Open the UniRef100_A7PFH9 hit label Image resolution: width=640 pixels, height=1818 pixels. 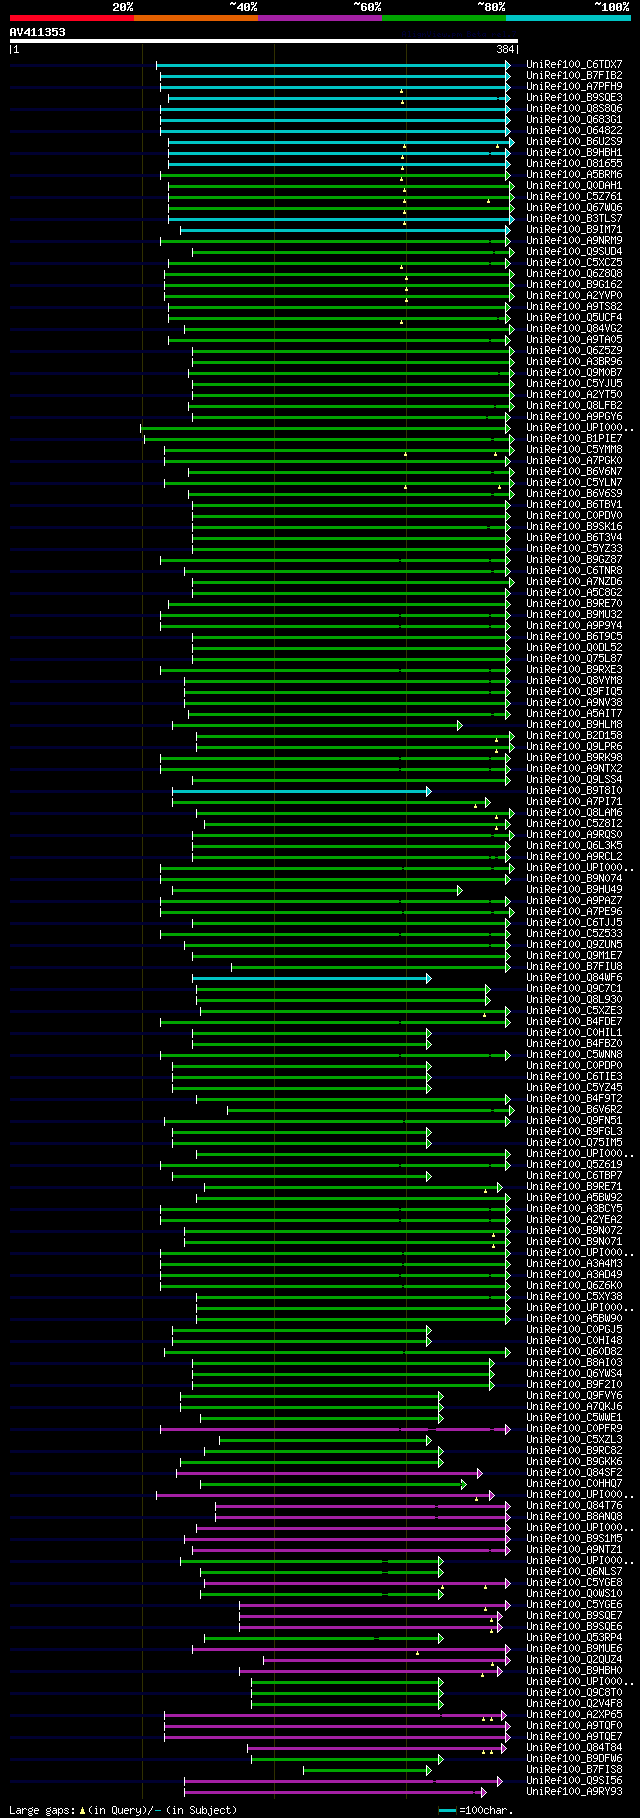pos(574,87)
